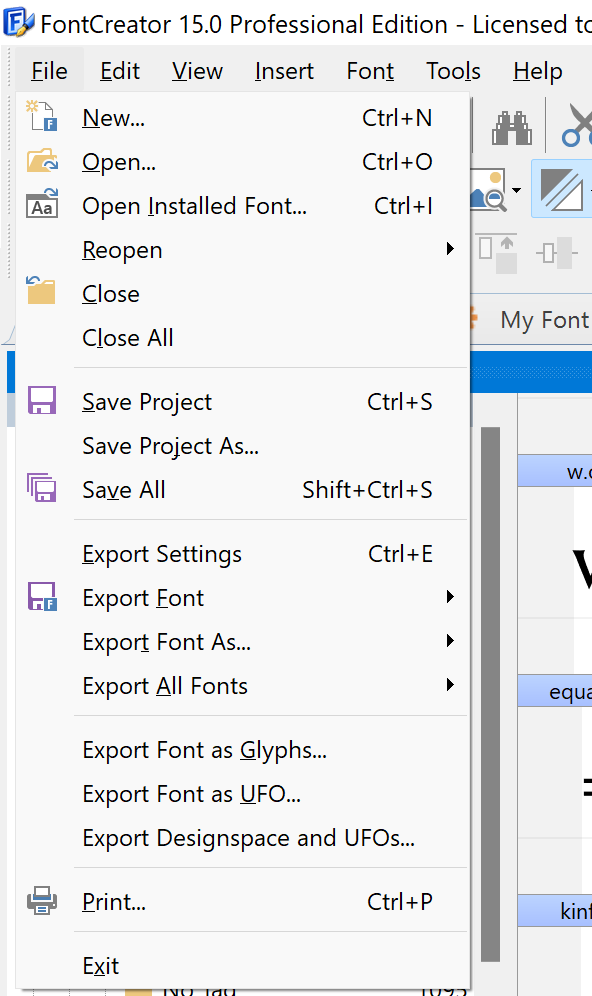This screenshot has height=996, width=592.
Task: Select Open Installed Font... entry
Action: point(243,206)
